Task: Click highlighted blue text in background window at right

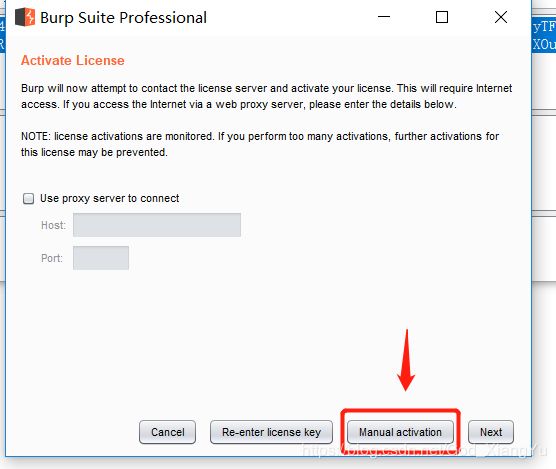Action: click(544, 35)
